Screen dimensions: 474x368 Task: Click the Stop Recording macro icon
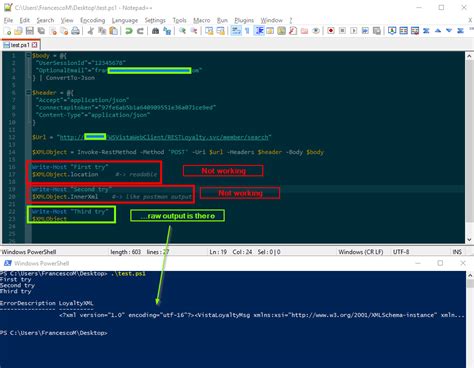pyautogui.click(x=342, y=31)
